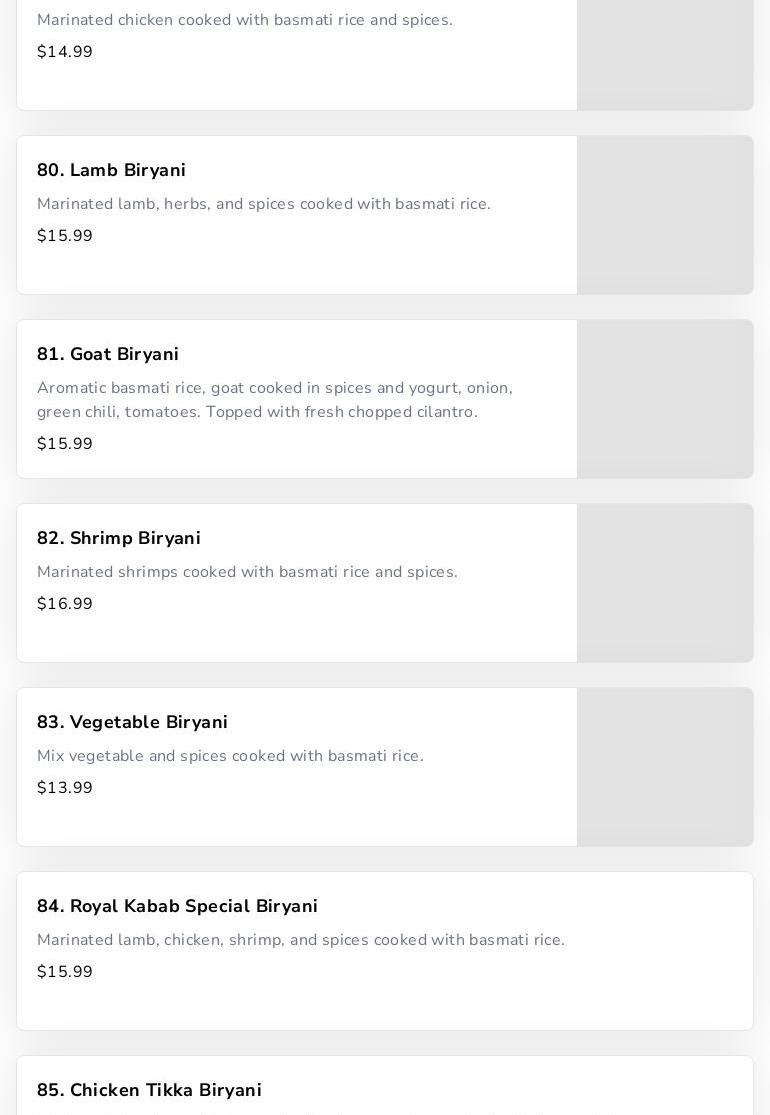
Task: Open the Lamb Biryani item title
Action: (111, 170)
